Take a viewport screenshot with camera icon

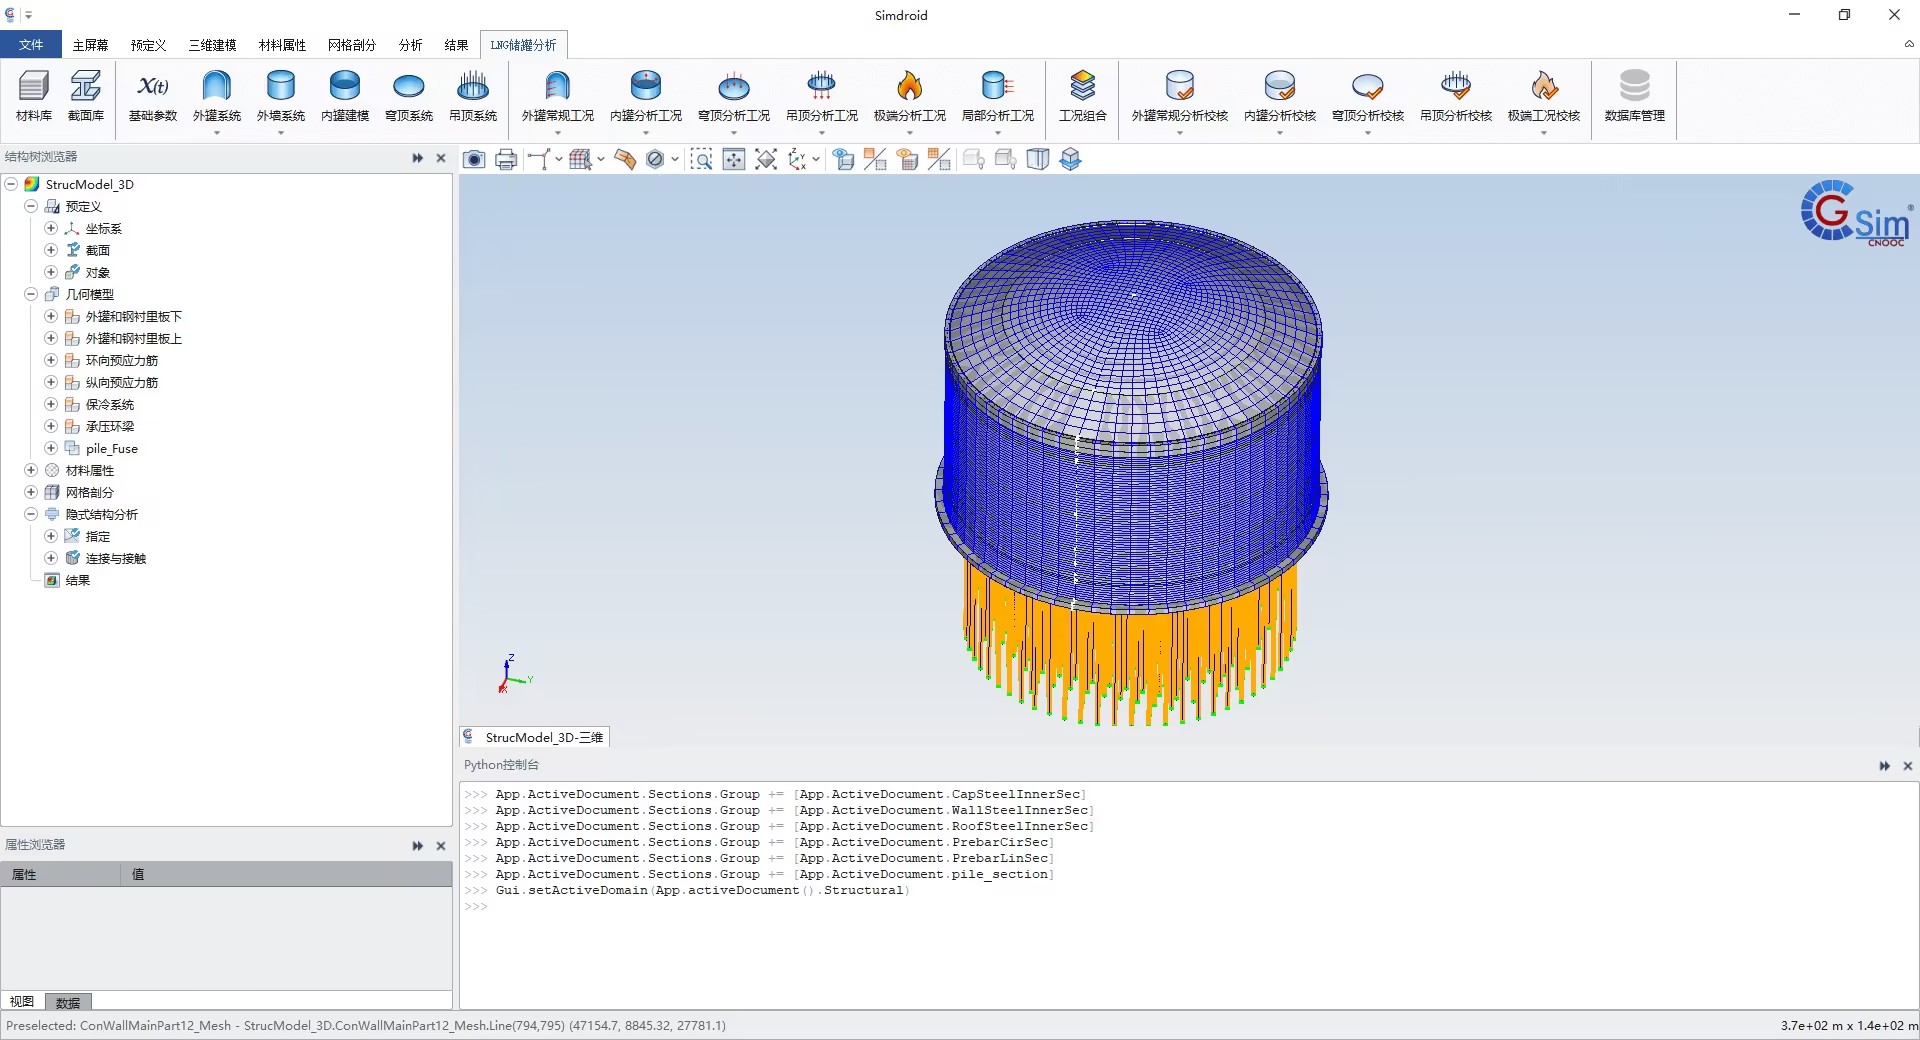coord(474,160)
